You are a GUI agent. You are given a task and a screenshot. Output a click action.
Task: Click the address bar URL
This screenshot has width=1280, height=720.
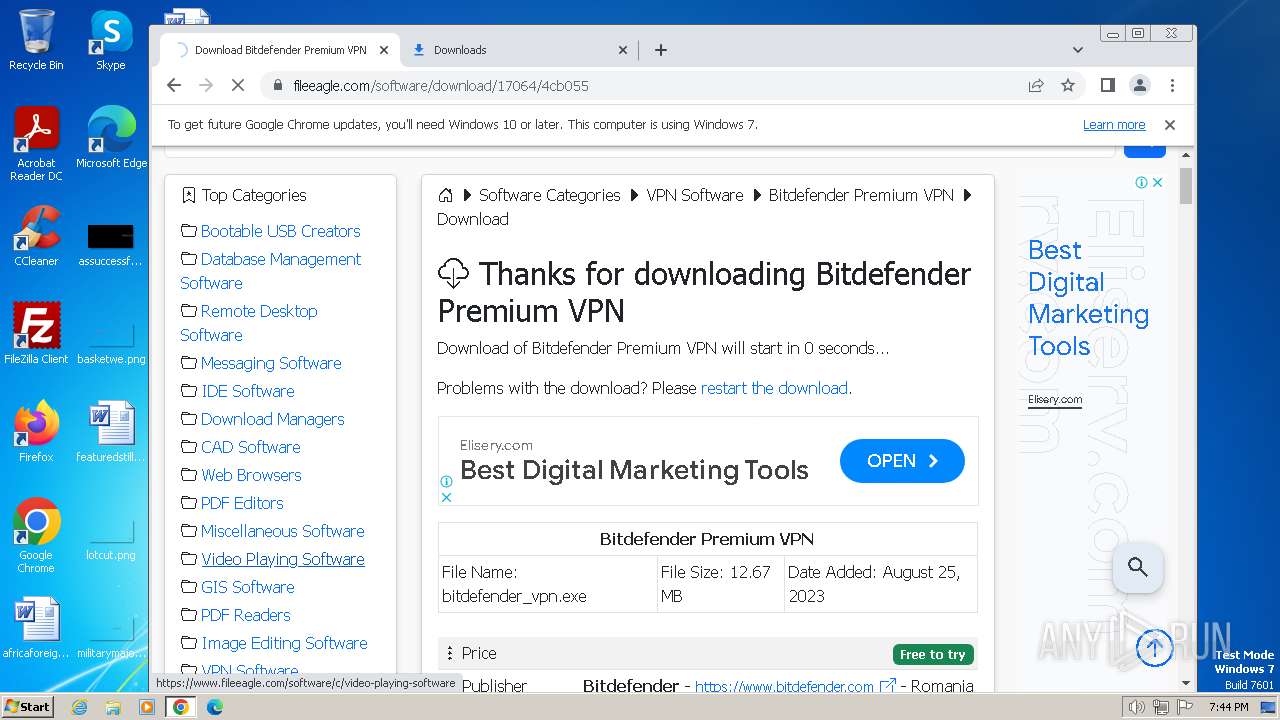[441, 86]
